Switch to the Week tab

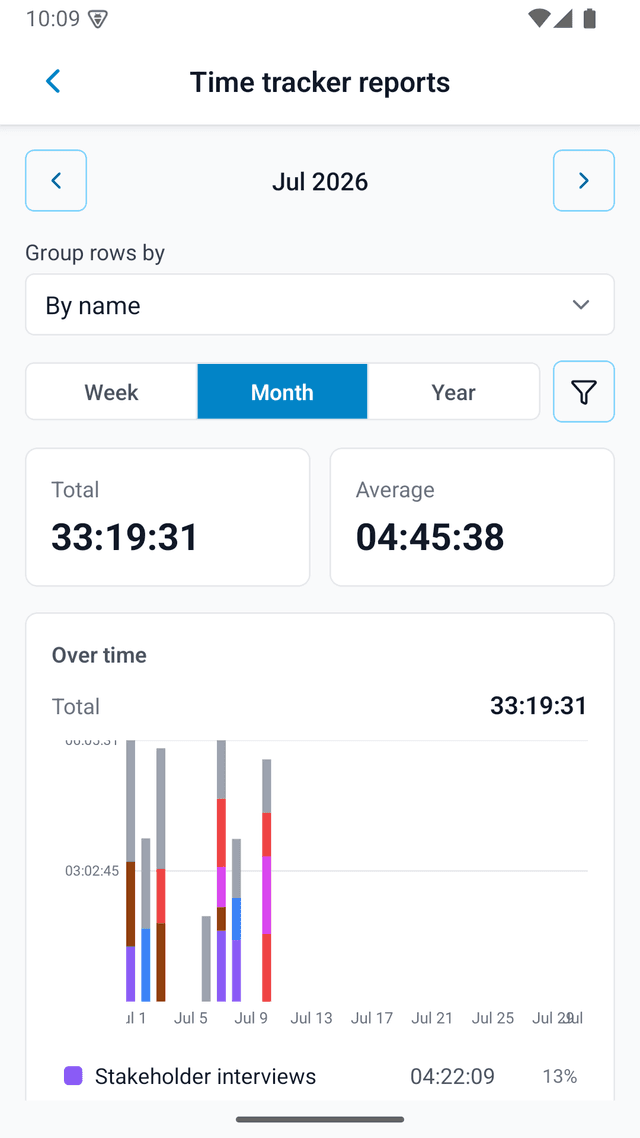[111, 392]
